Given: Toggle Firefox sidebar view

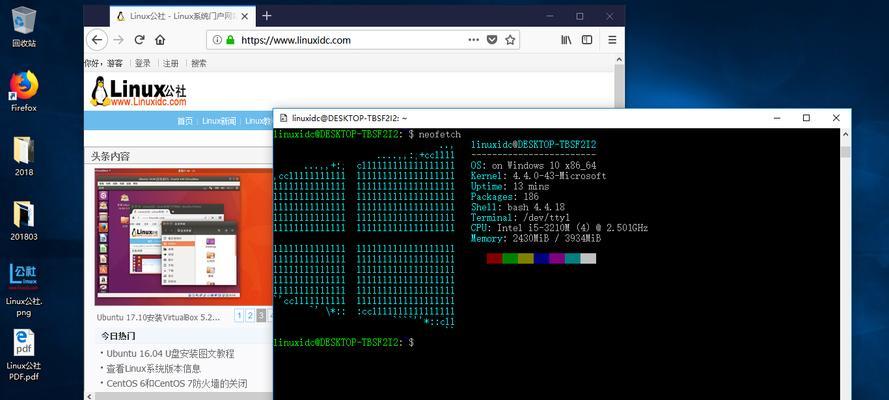Looking at the screenshot, I should click(587, 40).
